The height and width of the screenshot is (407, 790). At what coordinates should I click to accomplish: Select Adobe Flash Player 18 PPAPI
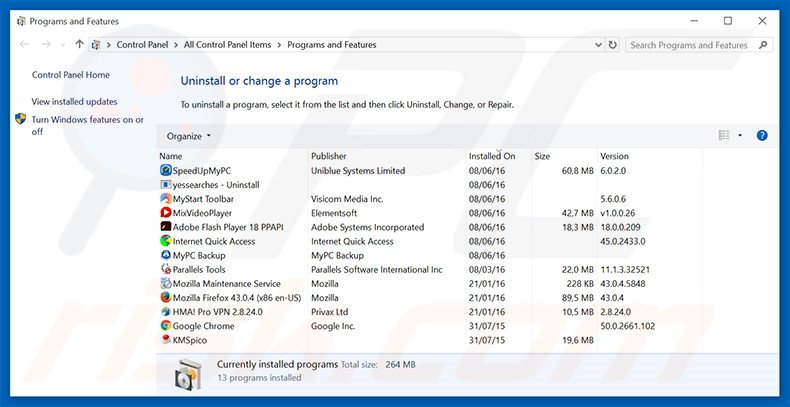click(x=228, y=227)
